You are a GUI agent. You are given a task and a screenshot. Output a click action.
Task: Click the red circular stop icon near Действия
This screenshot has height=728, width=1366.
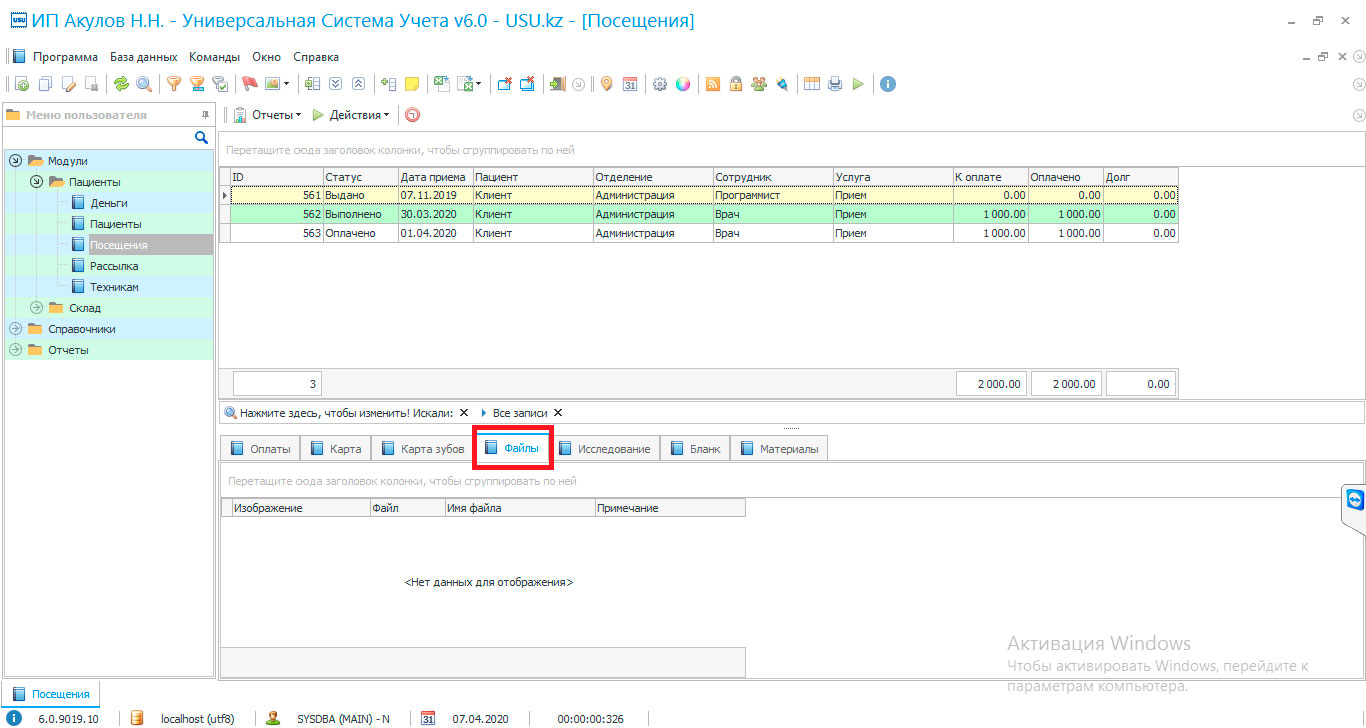(412, 115)
